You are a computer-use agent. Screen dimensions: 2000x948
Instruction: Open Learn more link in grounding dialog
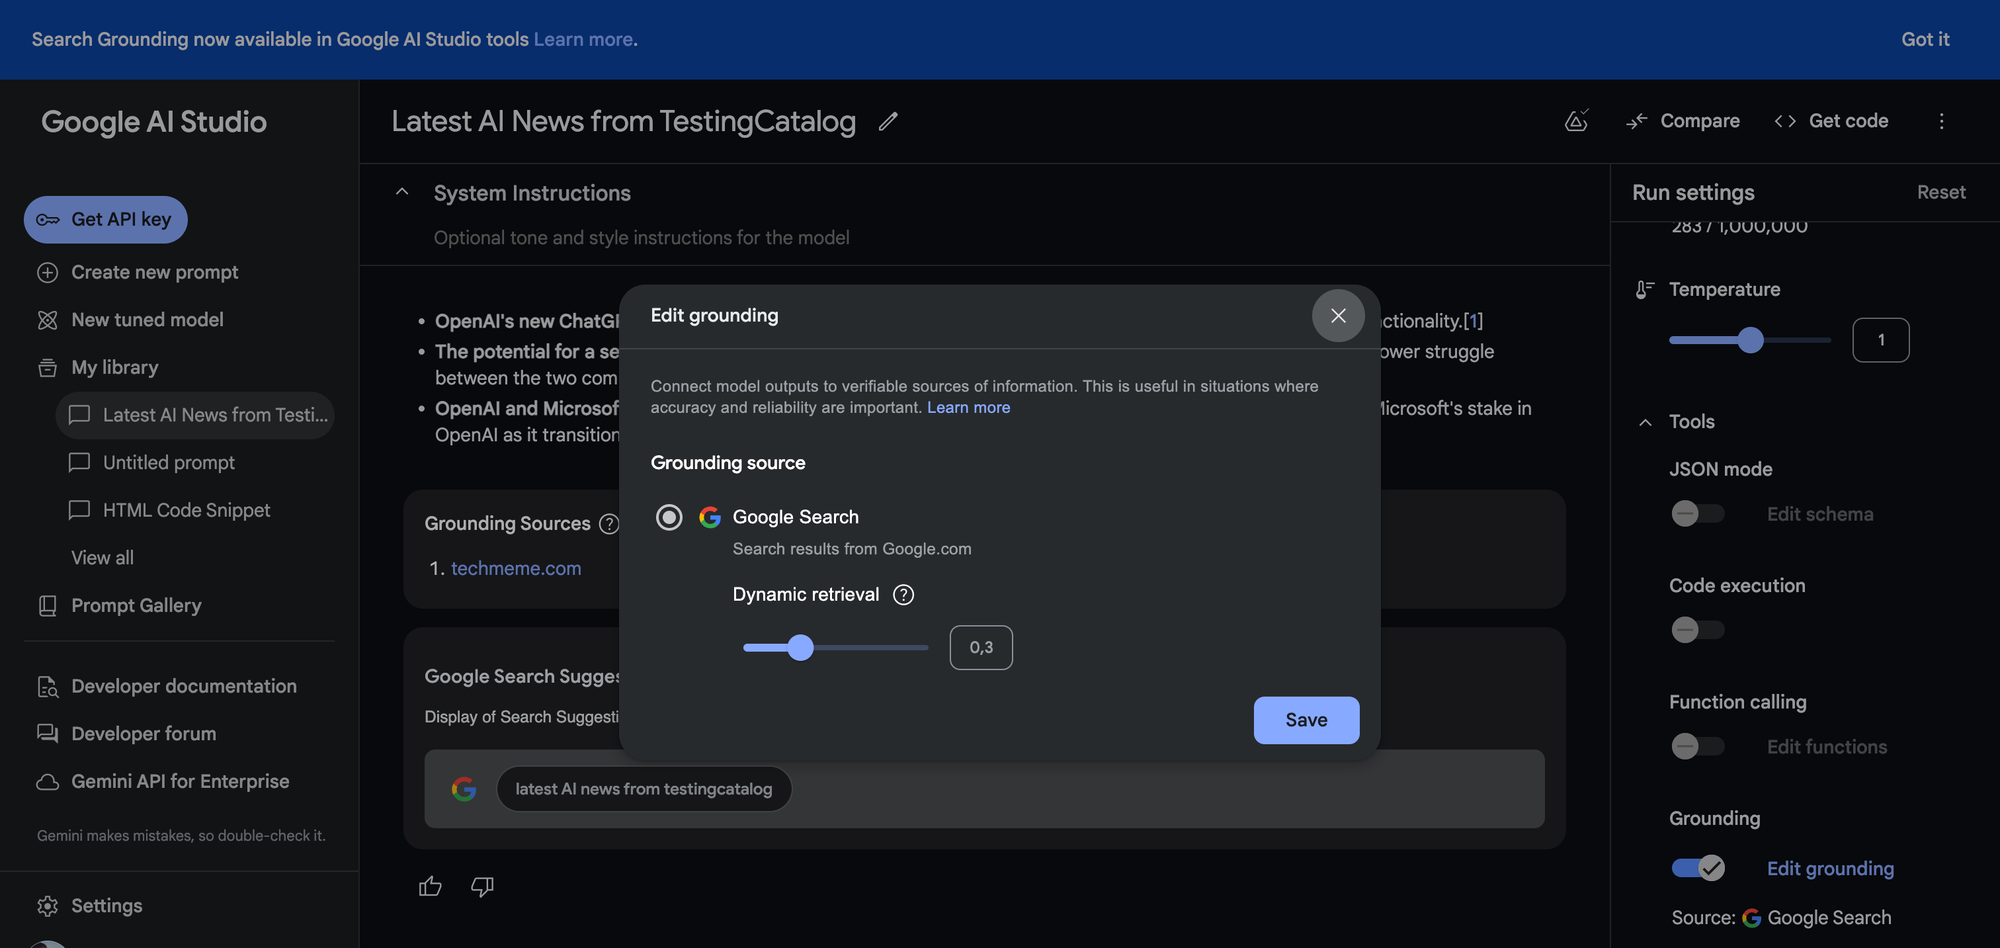968,408
